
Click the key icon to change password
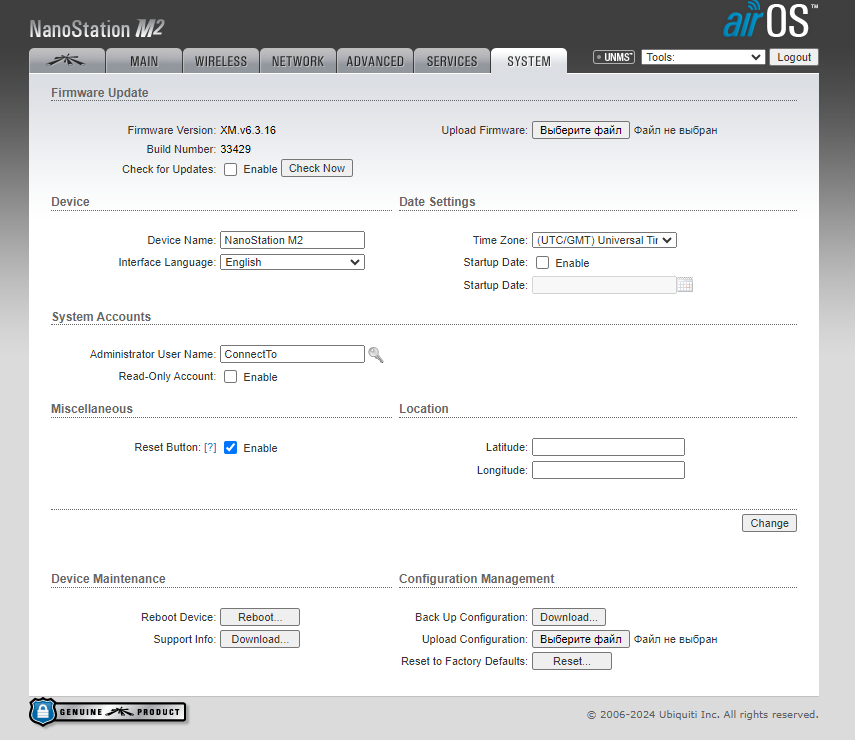pos(376,354)
